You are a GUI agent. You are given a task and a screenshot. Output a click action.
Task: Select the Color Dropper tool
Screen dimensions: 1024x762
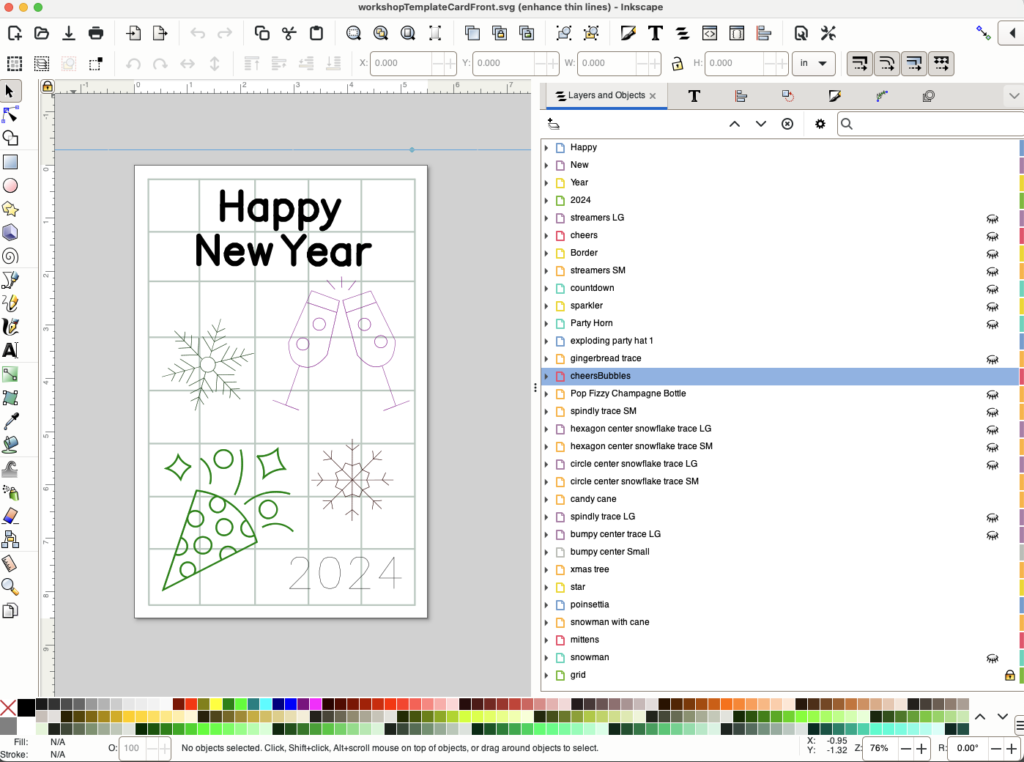10,421
